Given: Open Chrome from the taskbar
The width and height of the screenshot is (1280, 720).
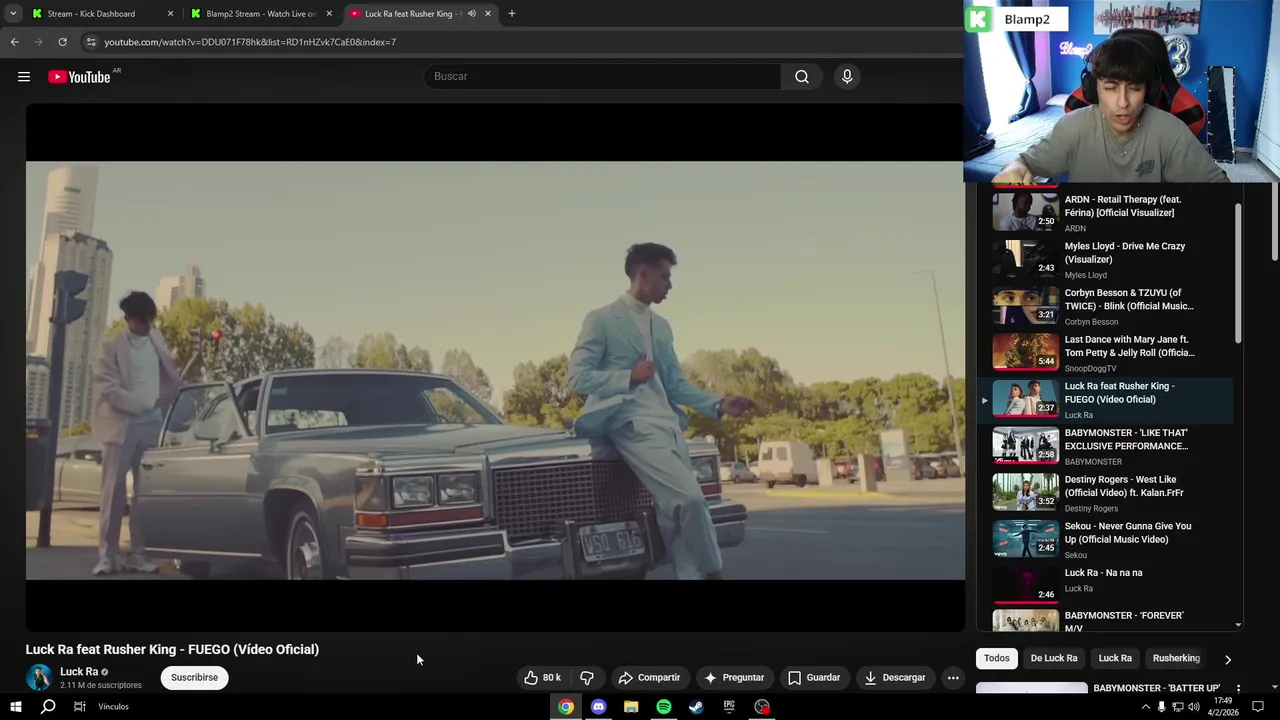Looking at the screenshot, I should pyautogui.click(x=566, y=707).
